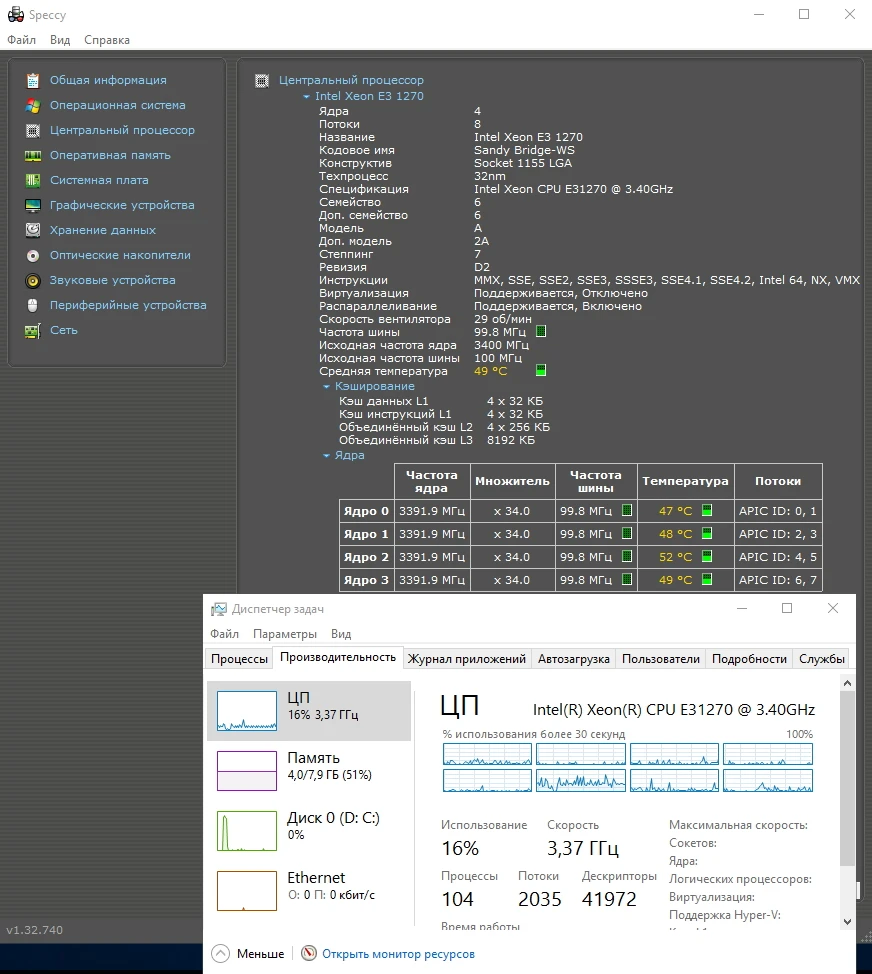Open Task Manager Файл menu
The image size is (872, 974).
coord(224,634)
